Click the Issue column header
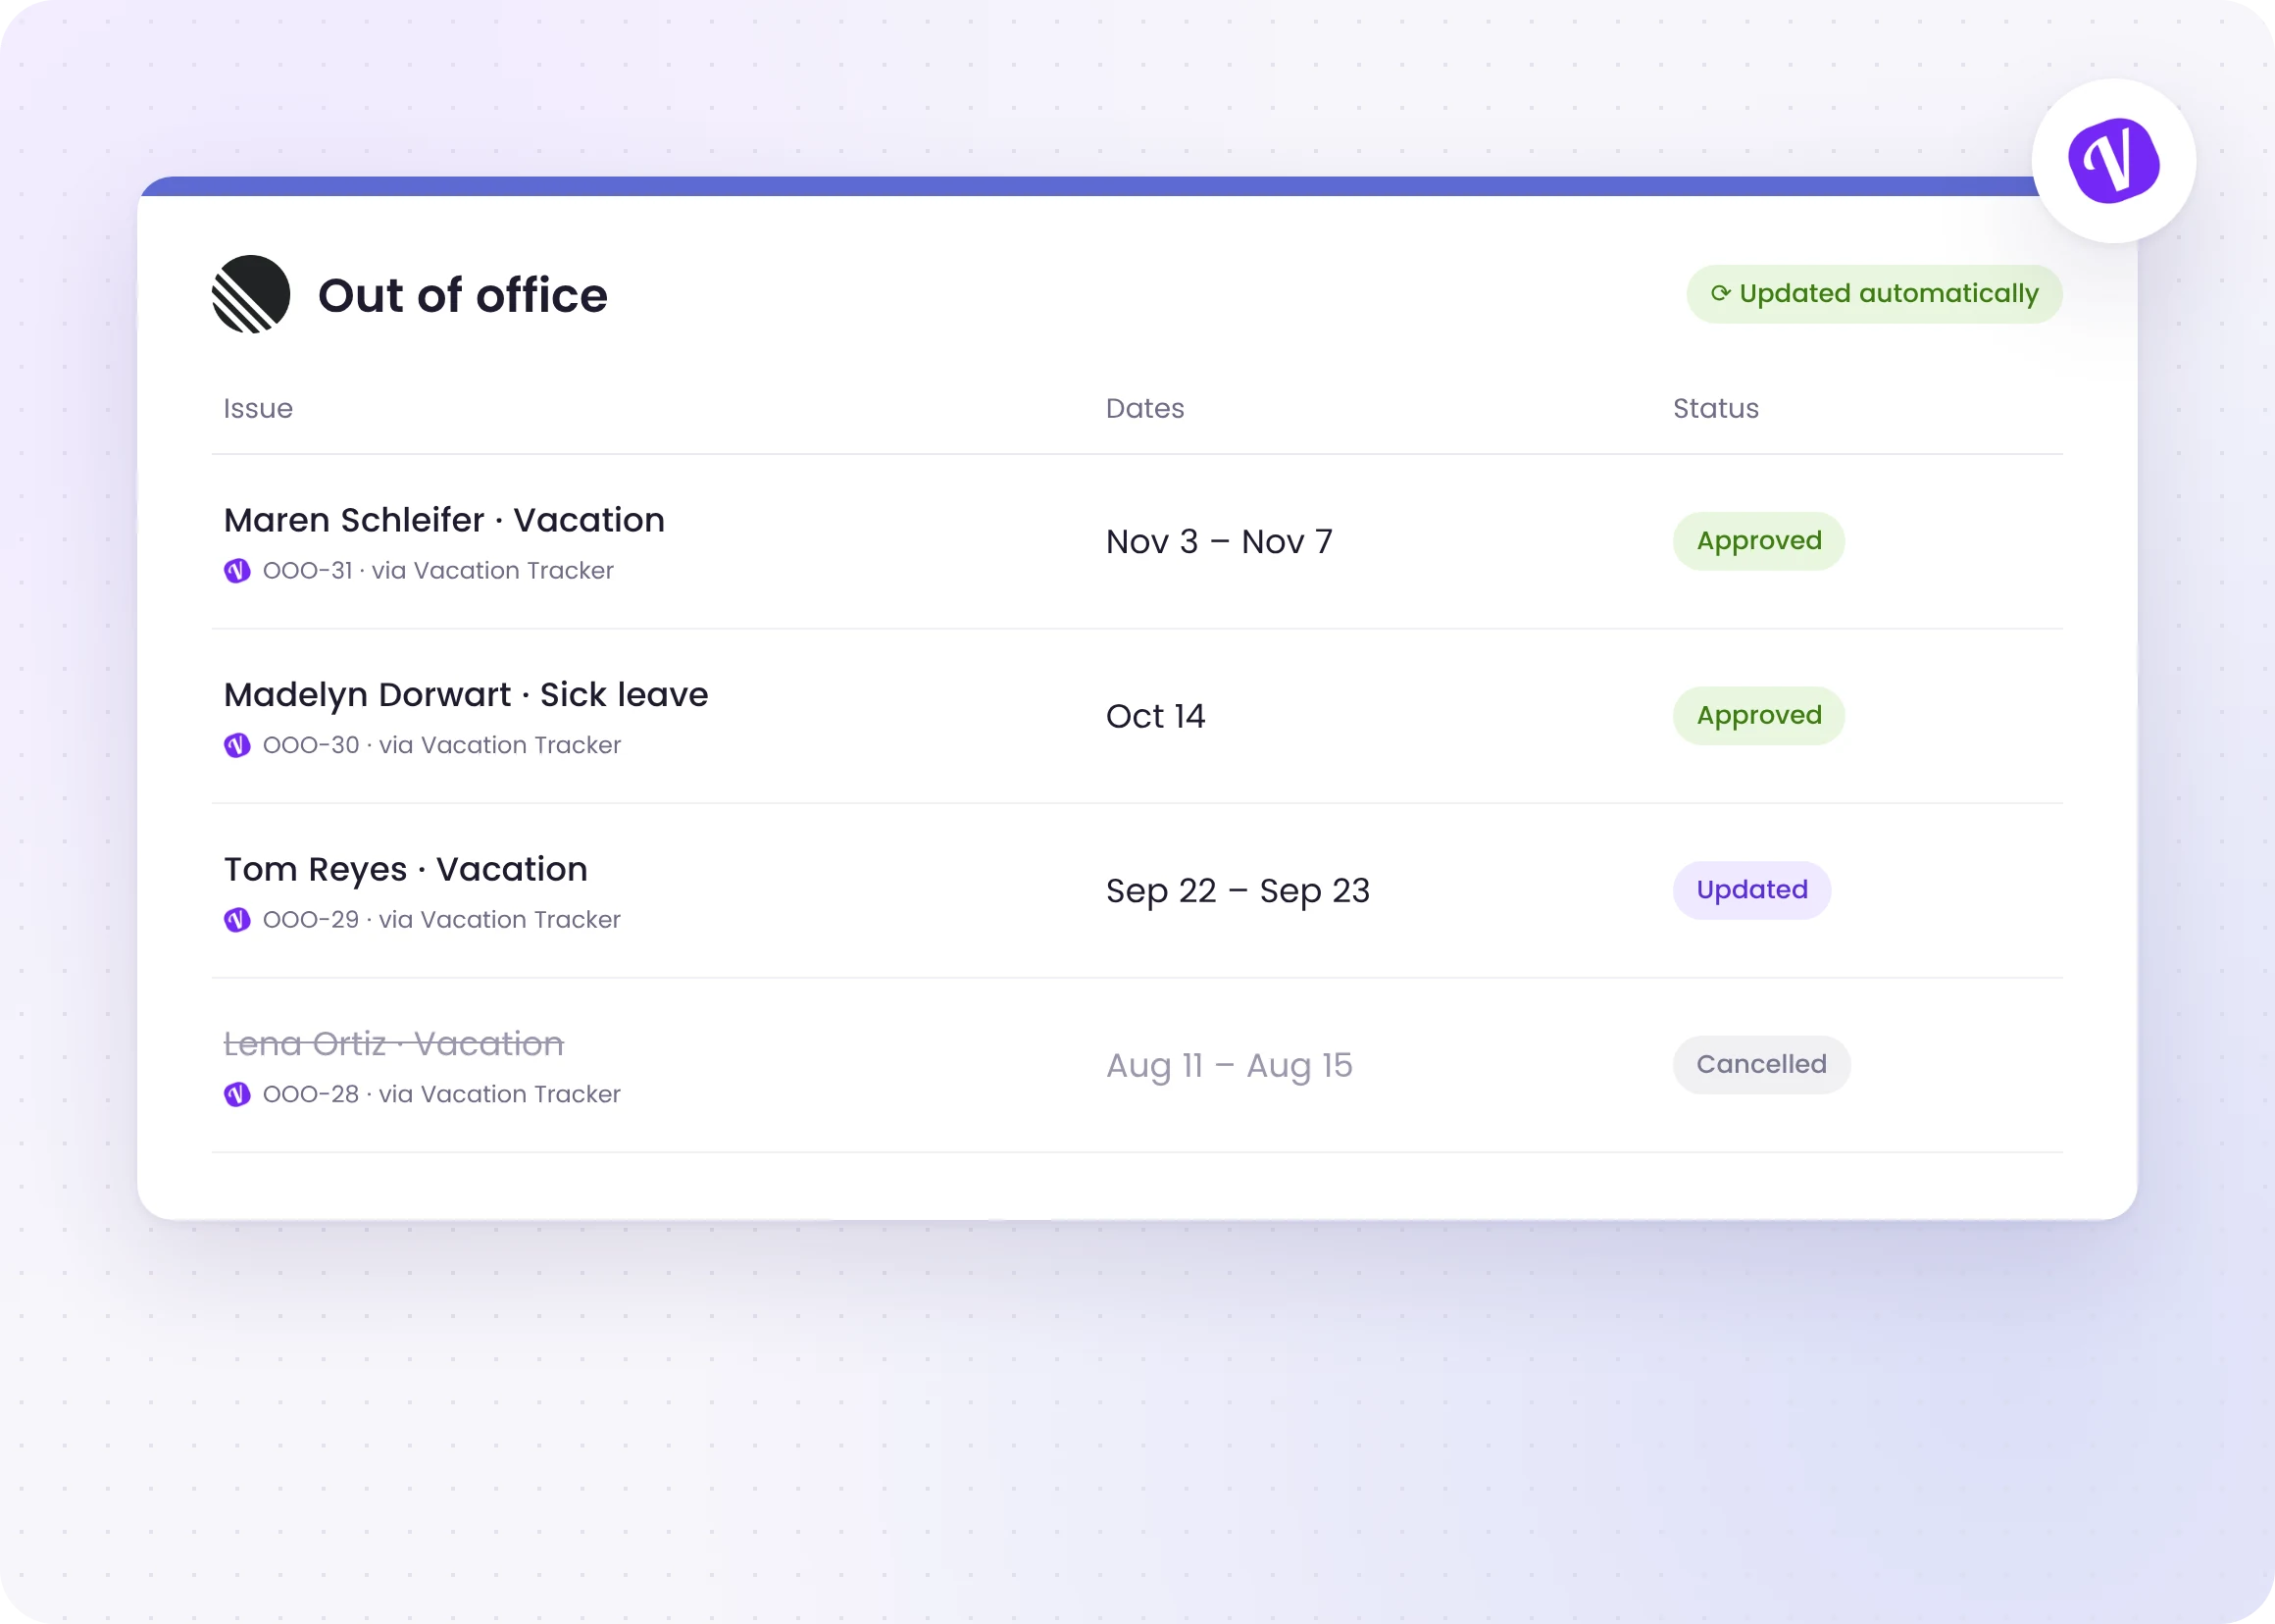 (258, 408)
